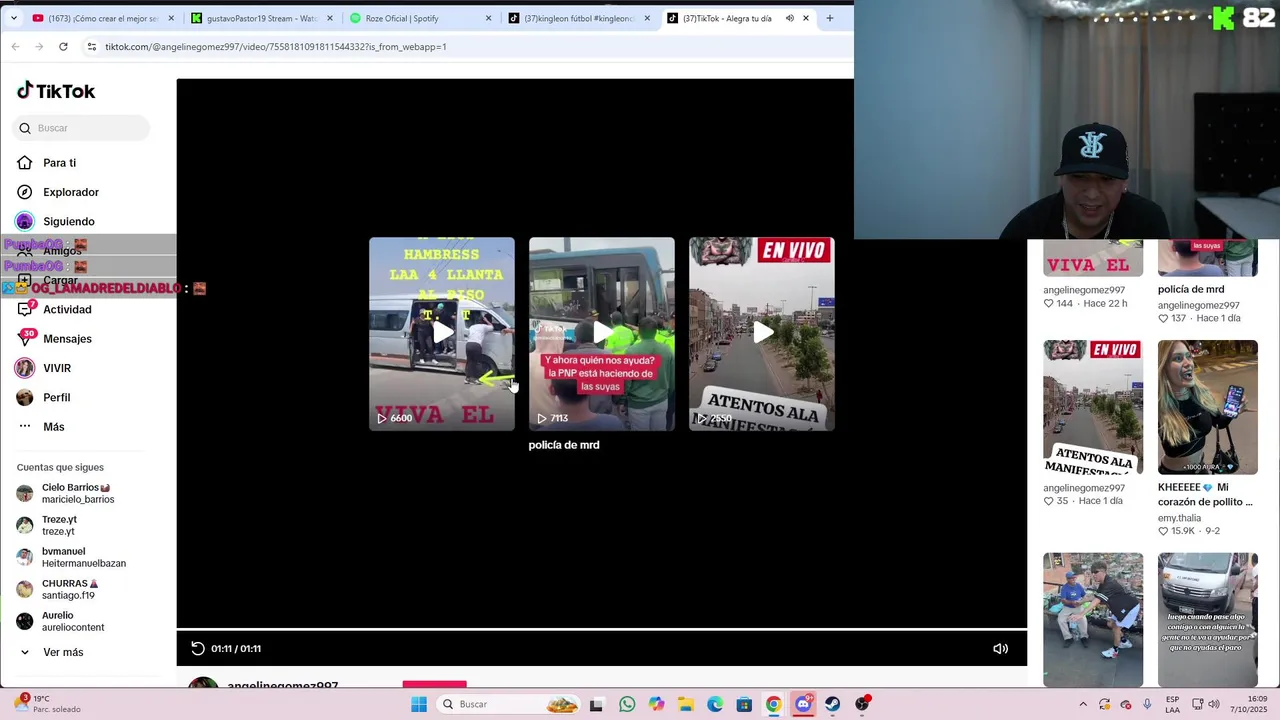Open the emy.thalia author link
The width and height of the screenshot is (1280, 720).
point(1179,518)
